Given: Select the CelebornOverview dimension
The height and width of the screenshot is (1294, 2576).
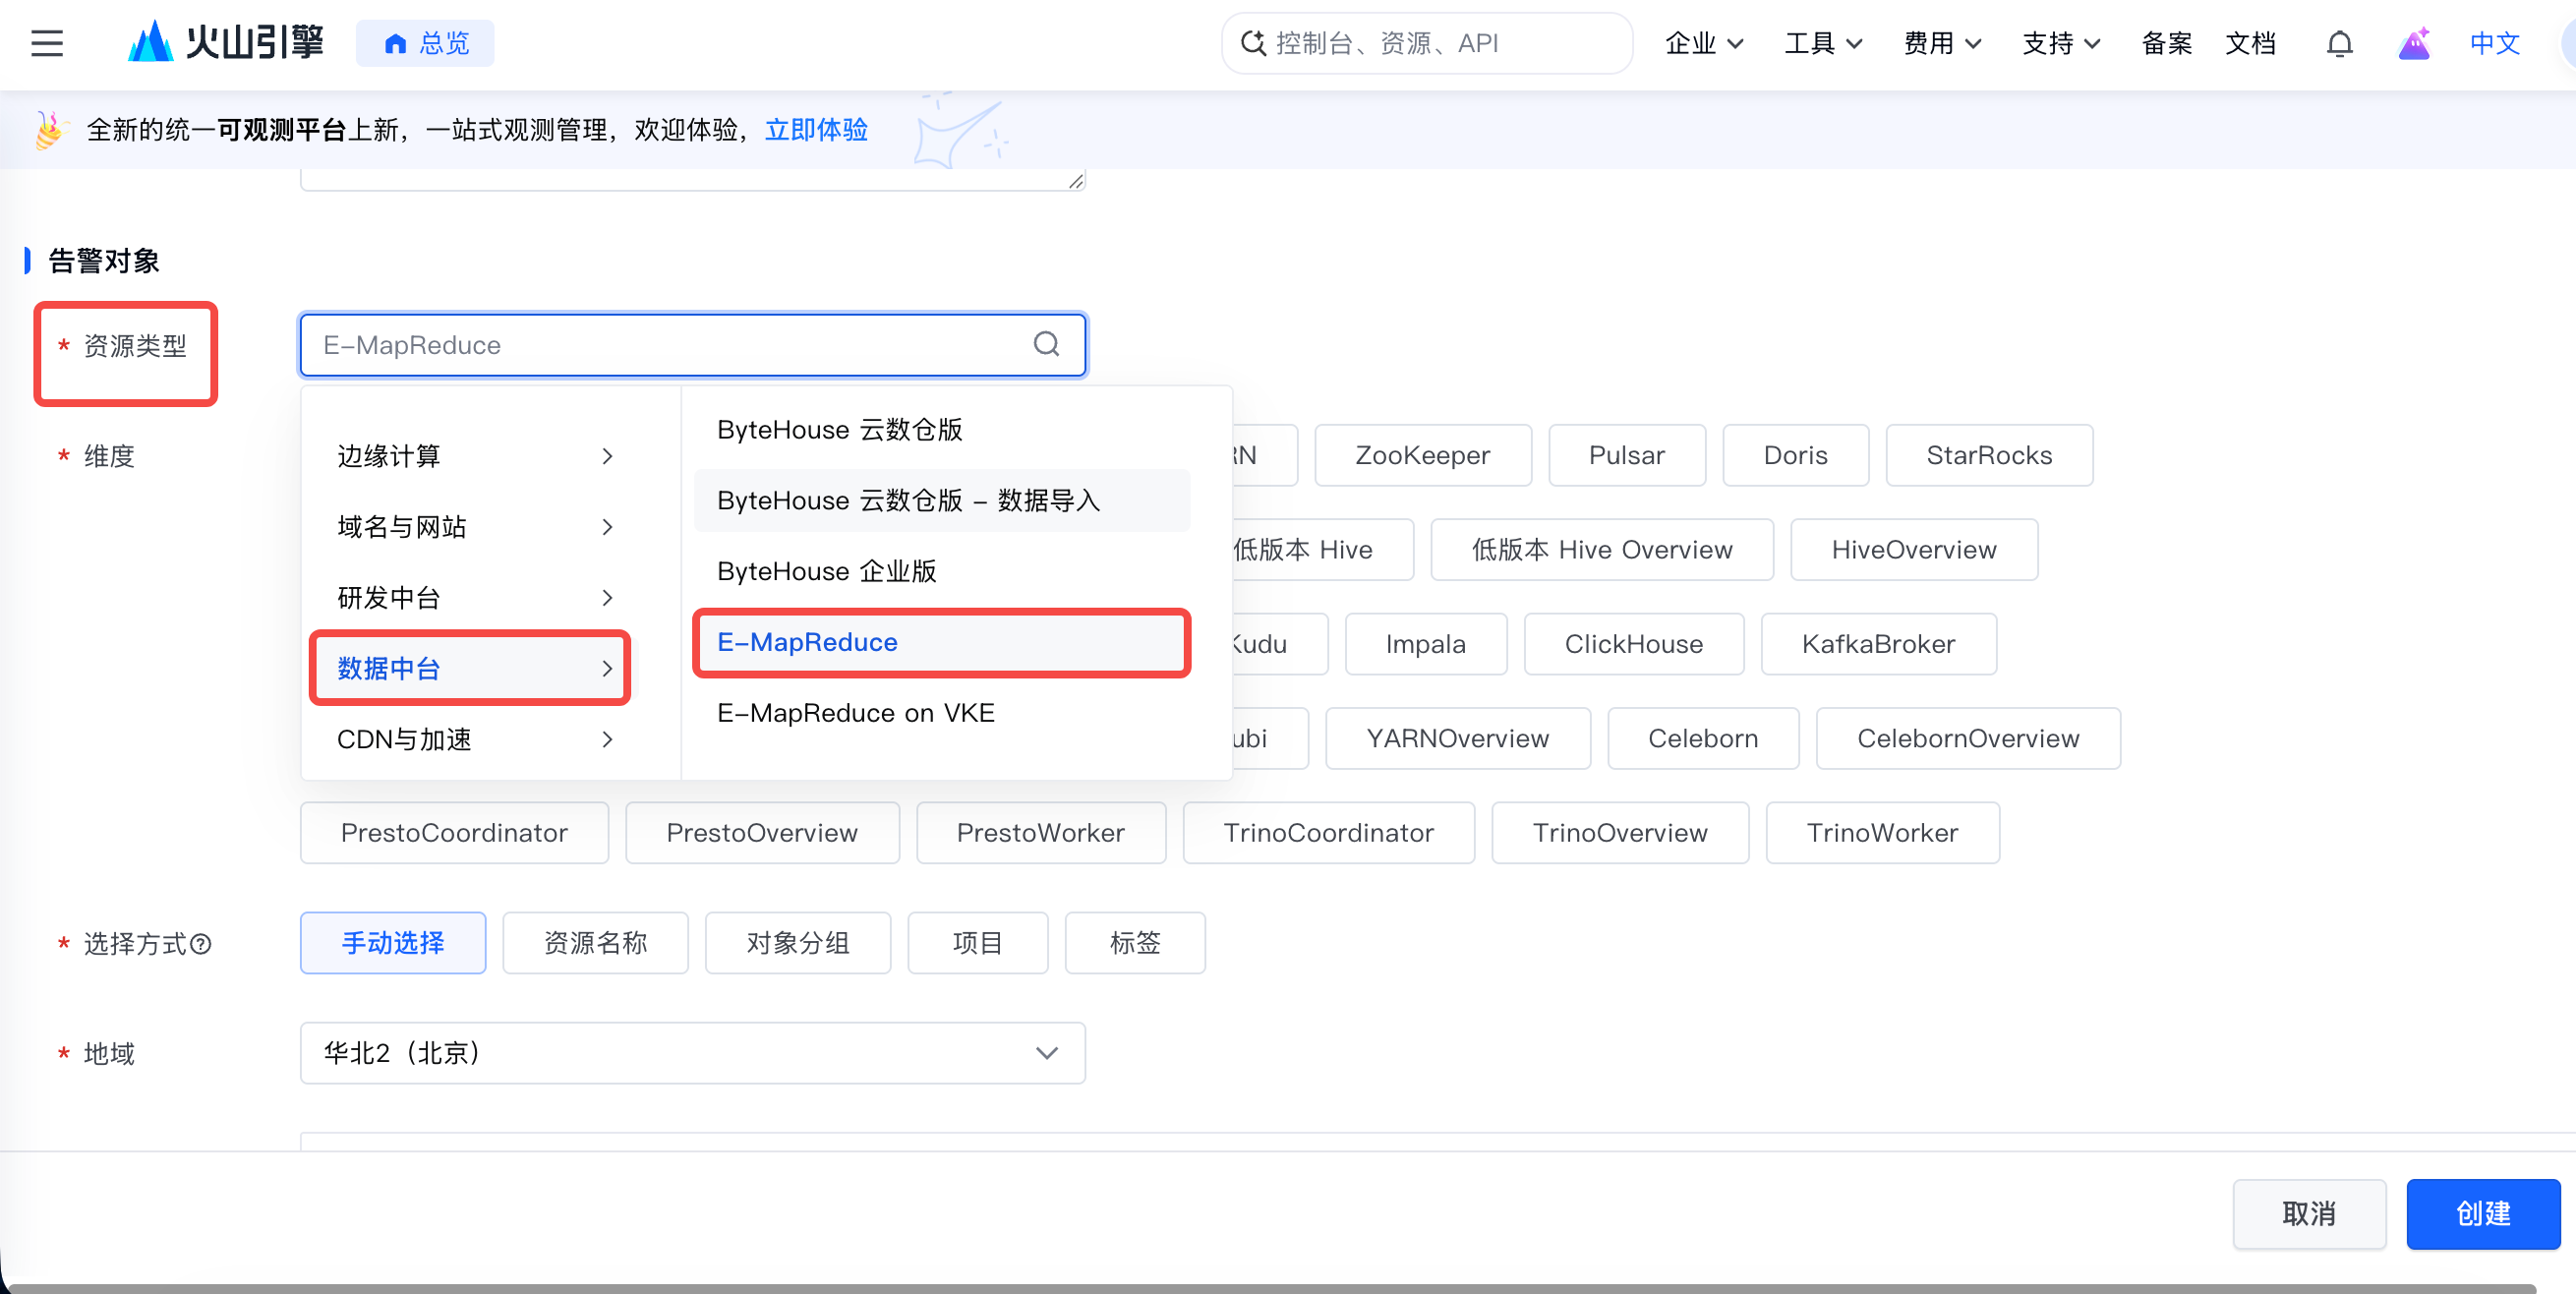Looking at the screenshot, I should pyautogui.click(x=1968, y=738).
